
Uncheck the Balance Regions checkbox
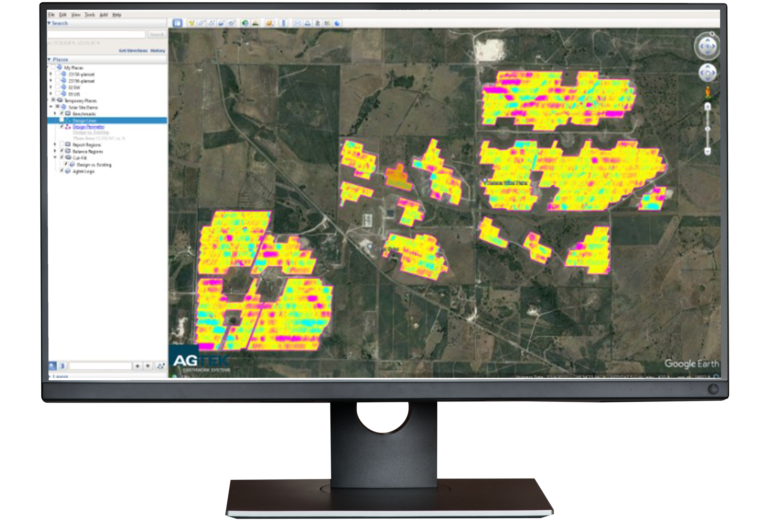tap(60, 151)
